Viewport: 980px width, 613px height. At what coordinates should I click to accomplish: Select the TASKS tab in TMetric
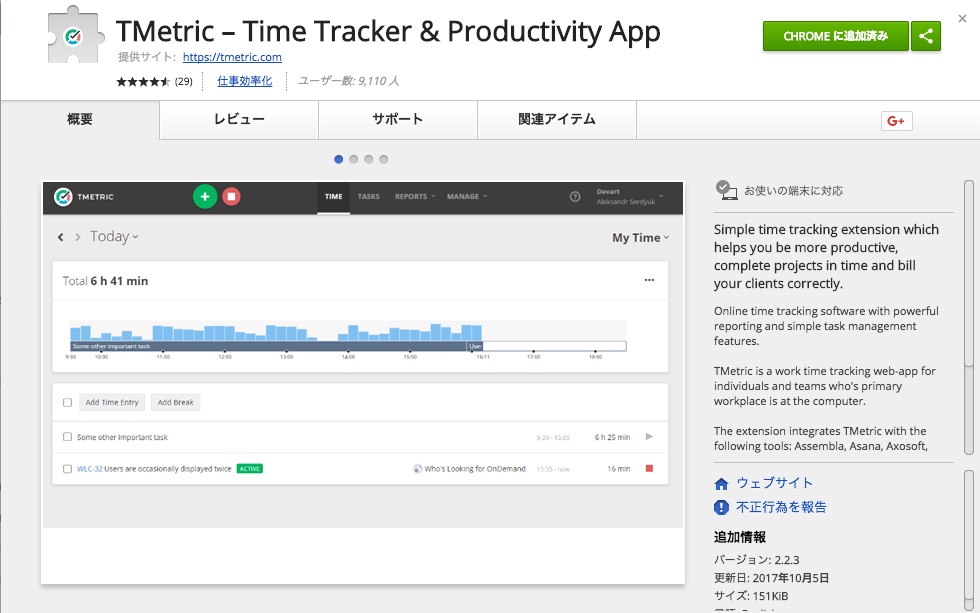pyautogui.click(x=369, y=197)
